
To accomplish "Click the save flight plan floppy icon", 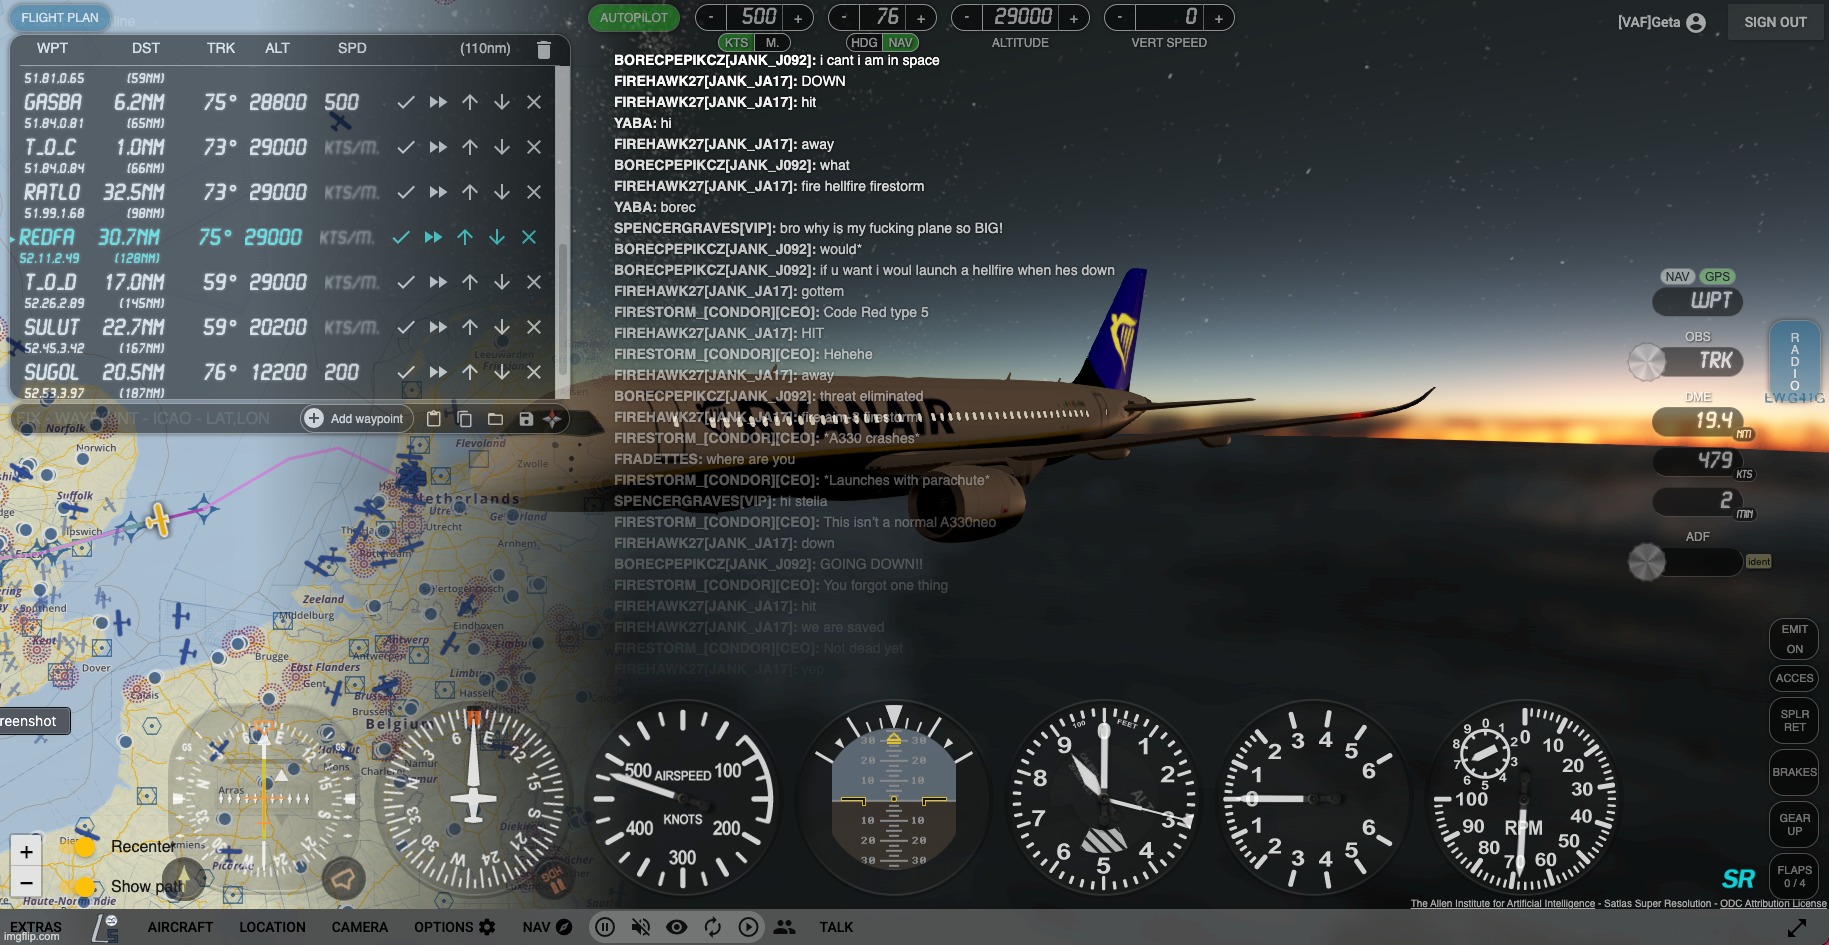I will (x=526, y=419).
